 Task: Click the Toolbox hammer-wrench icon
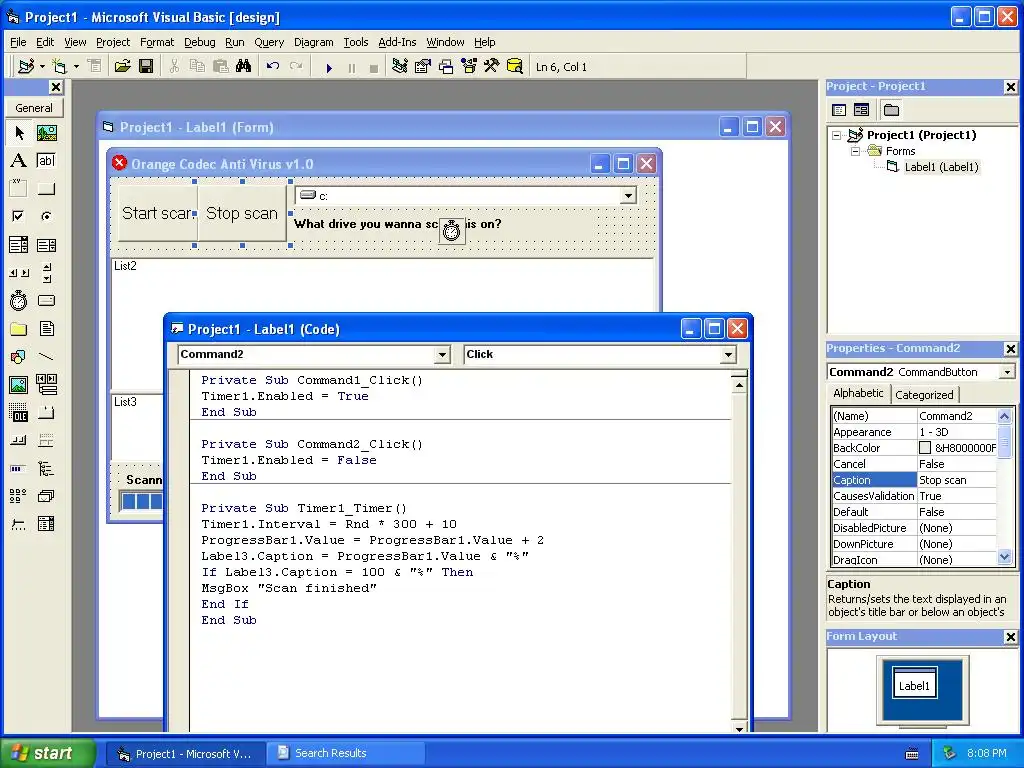click(492, 67)
